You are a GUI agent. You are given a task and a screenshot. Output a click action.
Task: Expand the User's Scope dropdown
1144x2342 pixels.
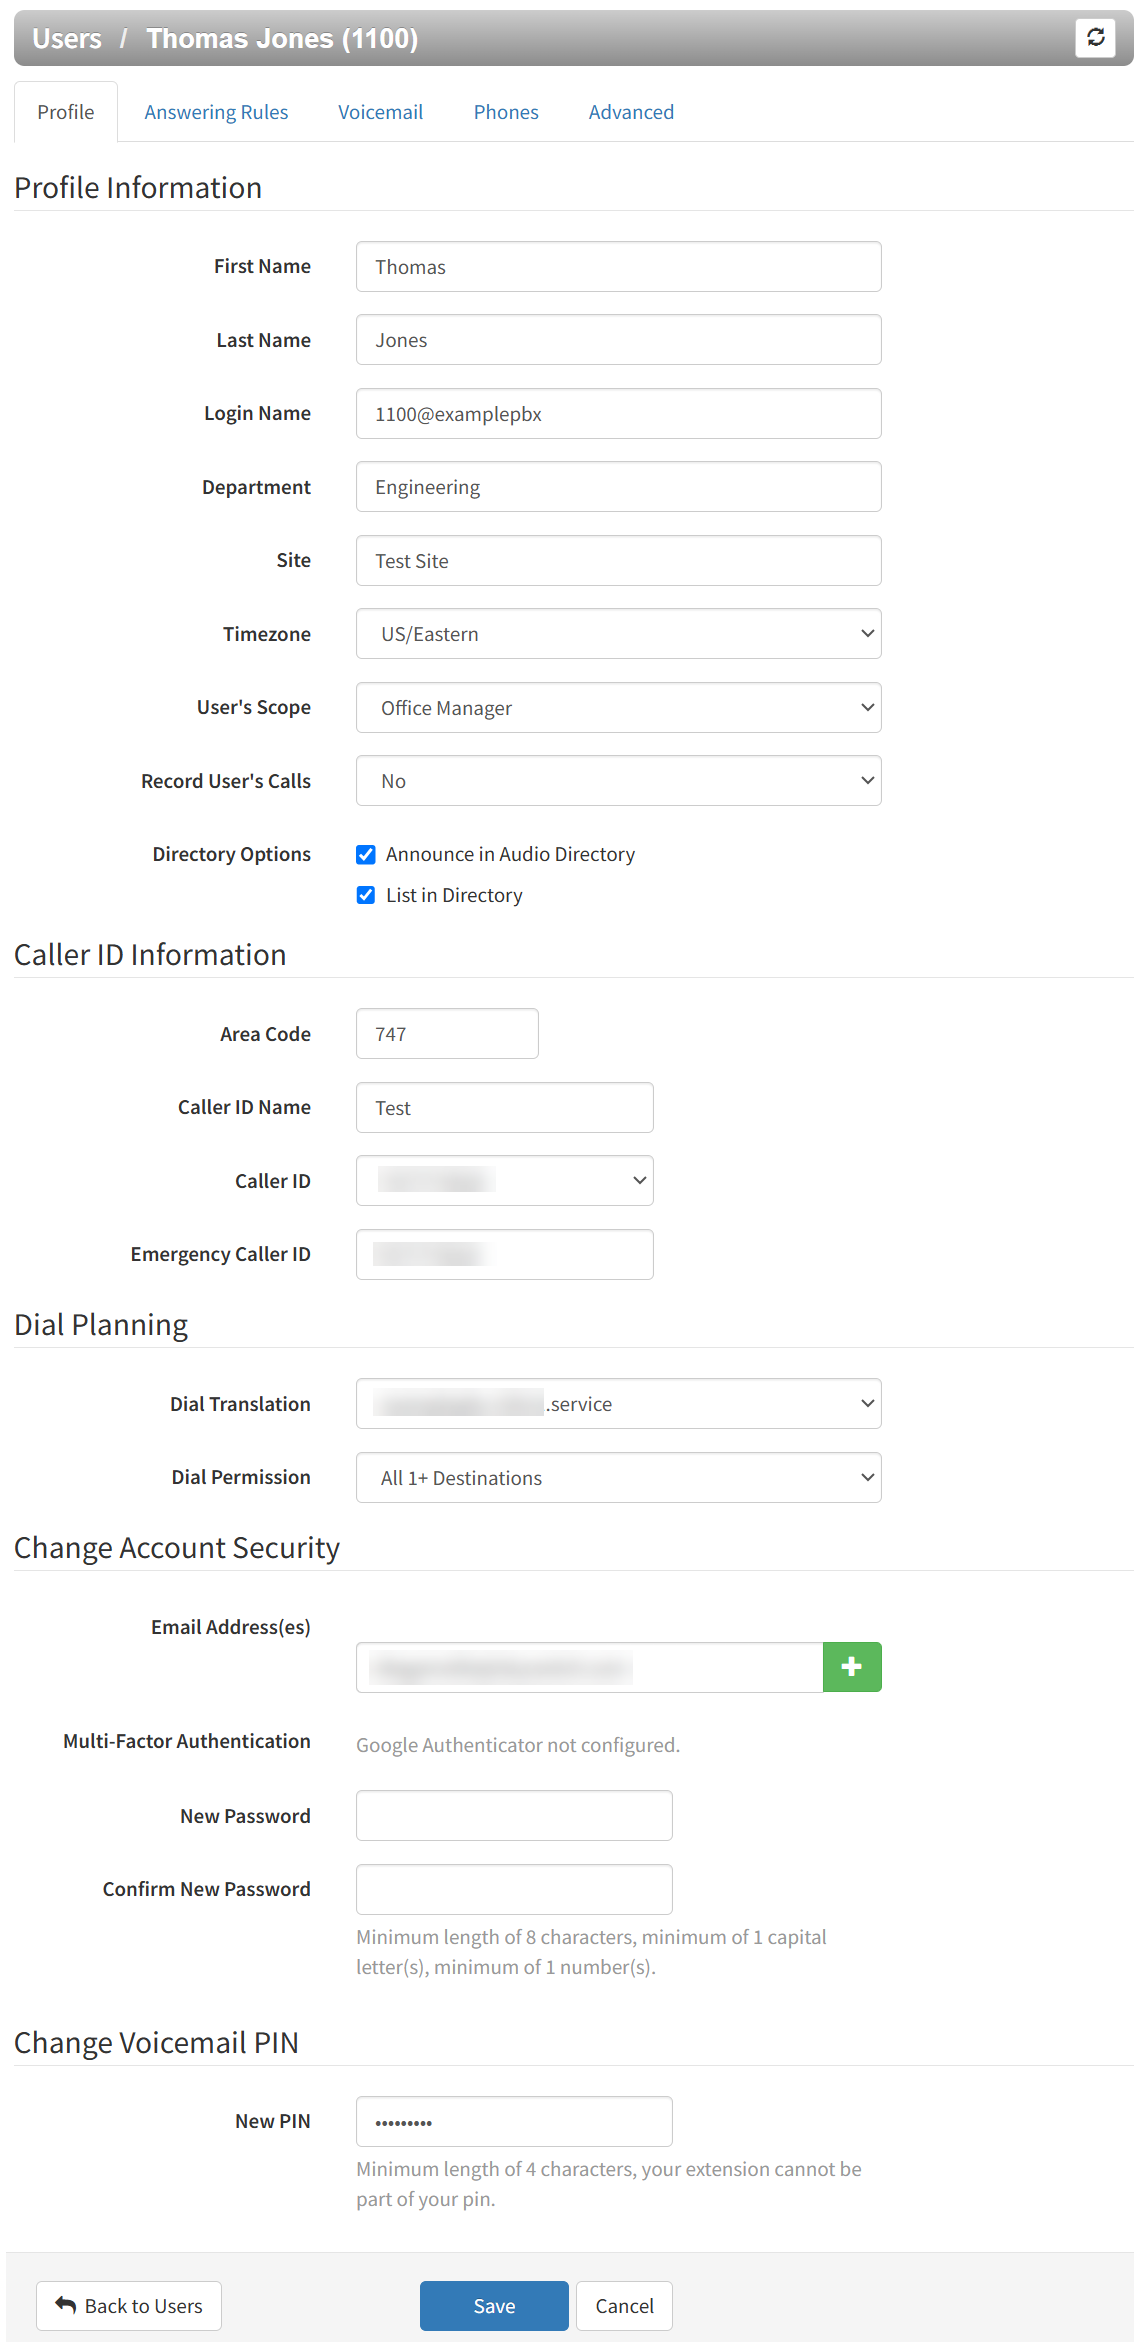click(618, 708)
